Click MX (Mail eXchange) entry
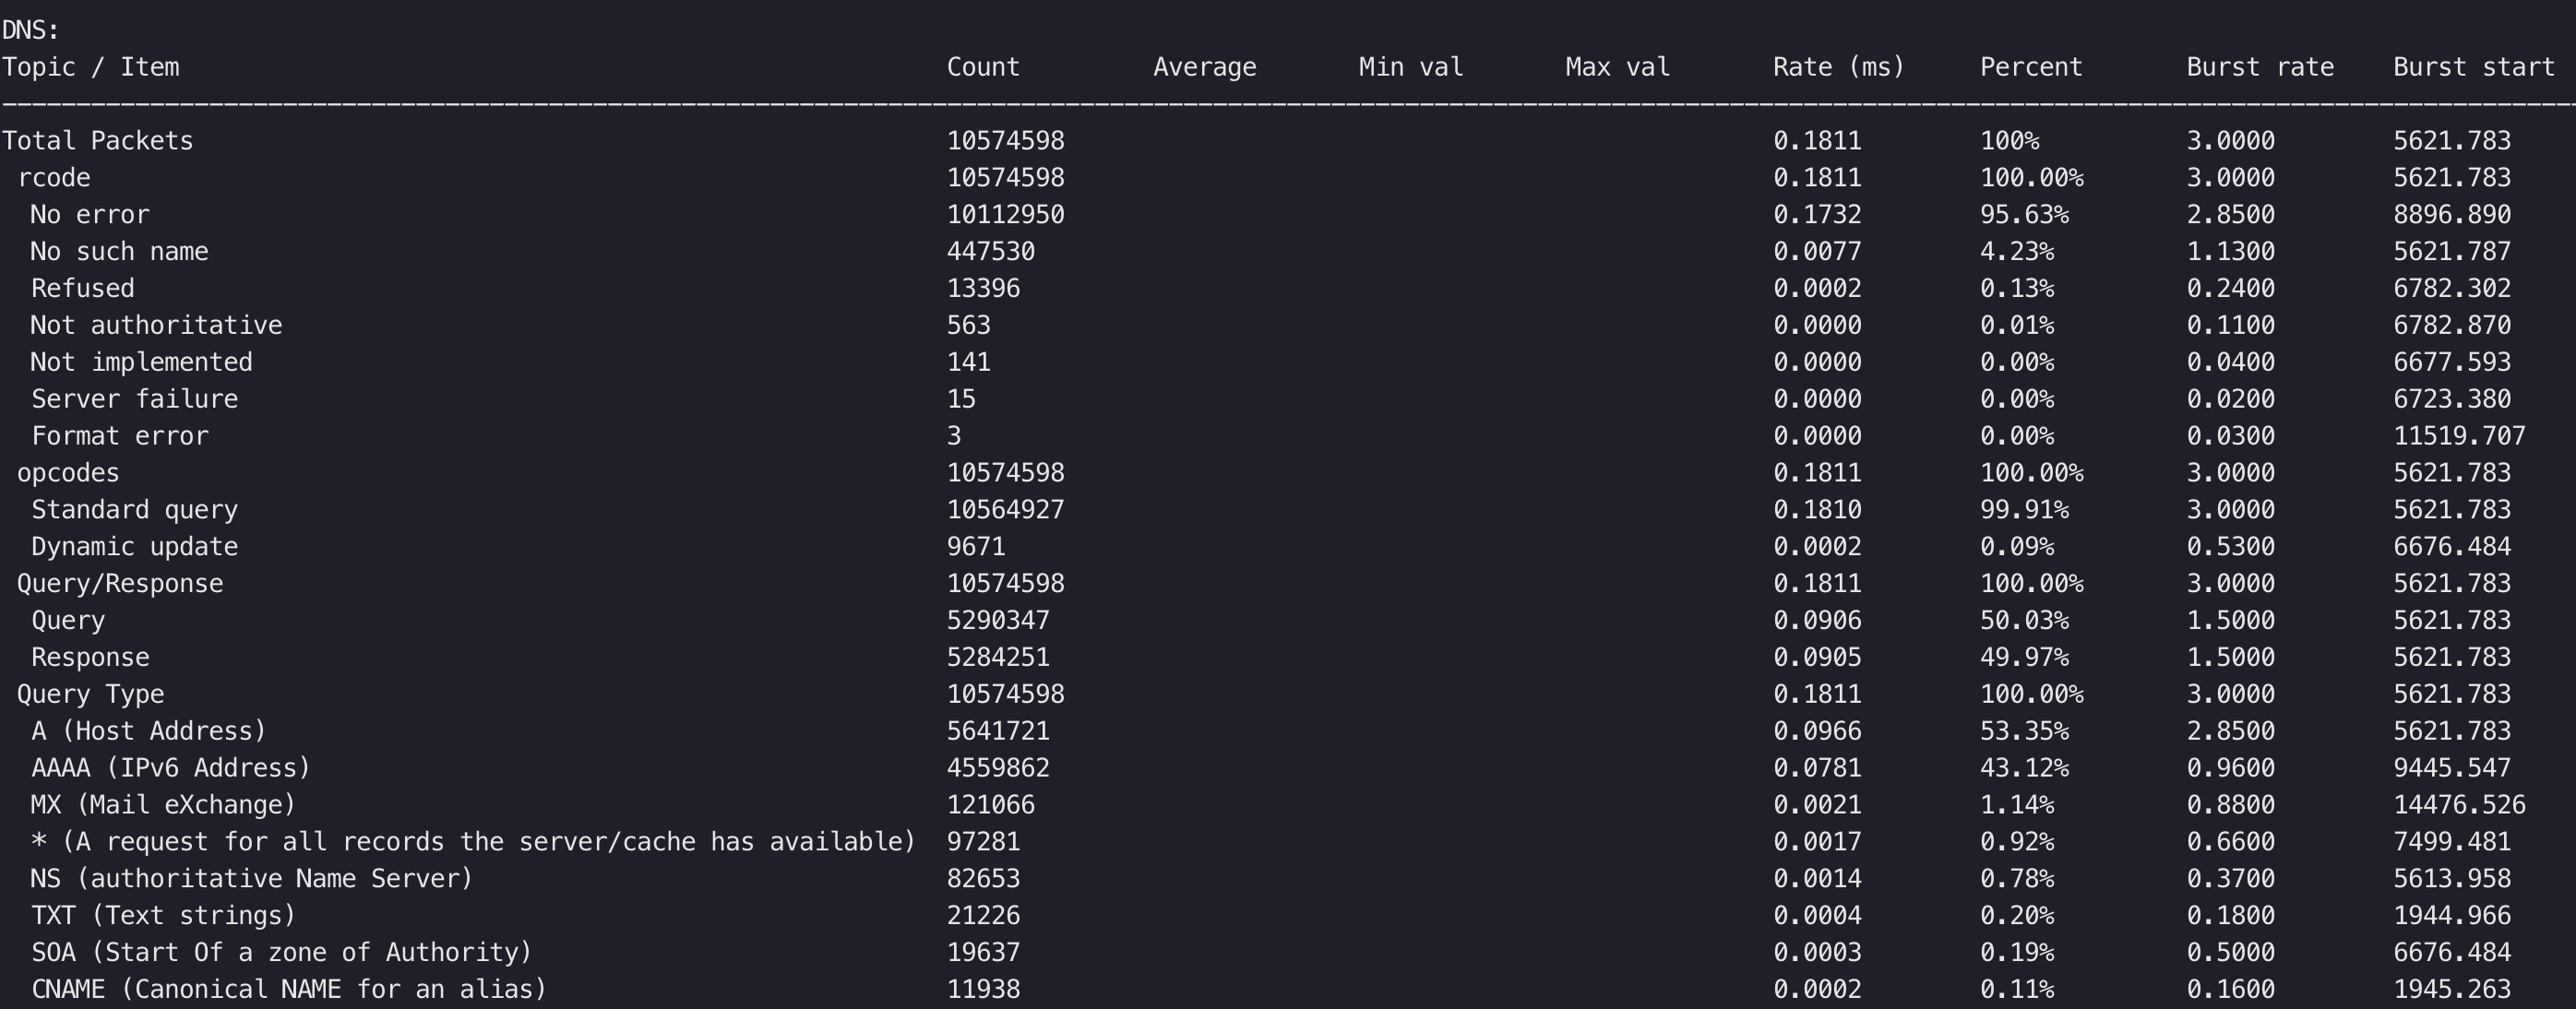The height and width of the screenshot is (1009, 2576). point(163,805)
